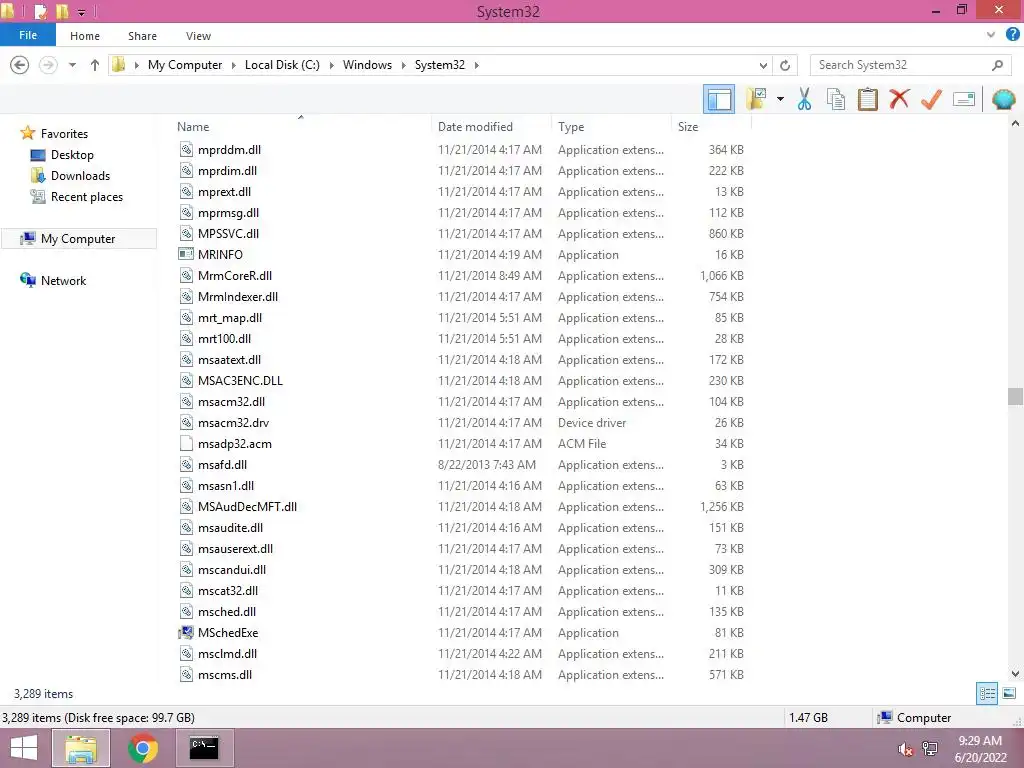Expand the ribbon with the chevron
This screenshot has height=768, width=1024.
coord(991,35)
